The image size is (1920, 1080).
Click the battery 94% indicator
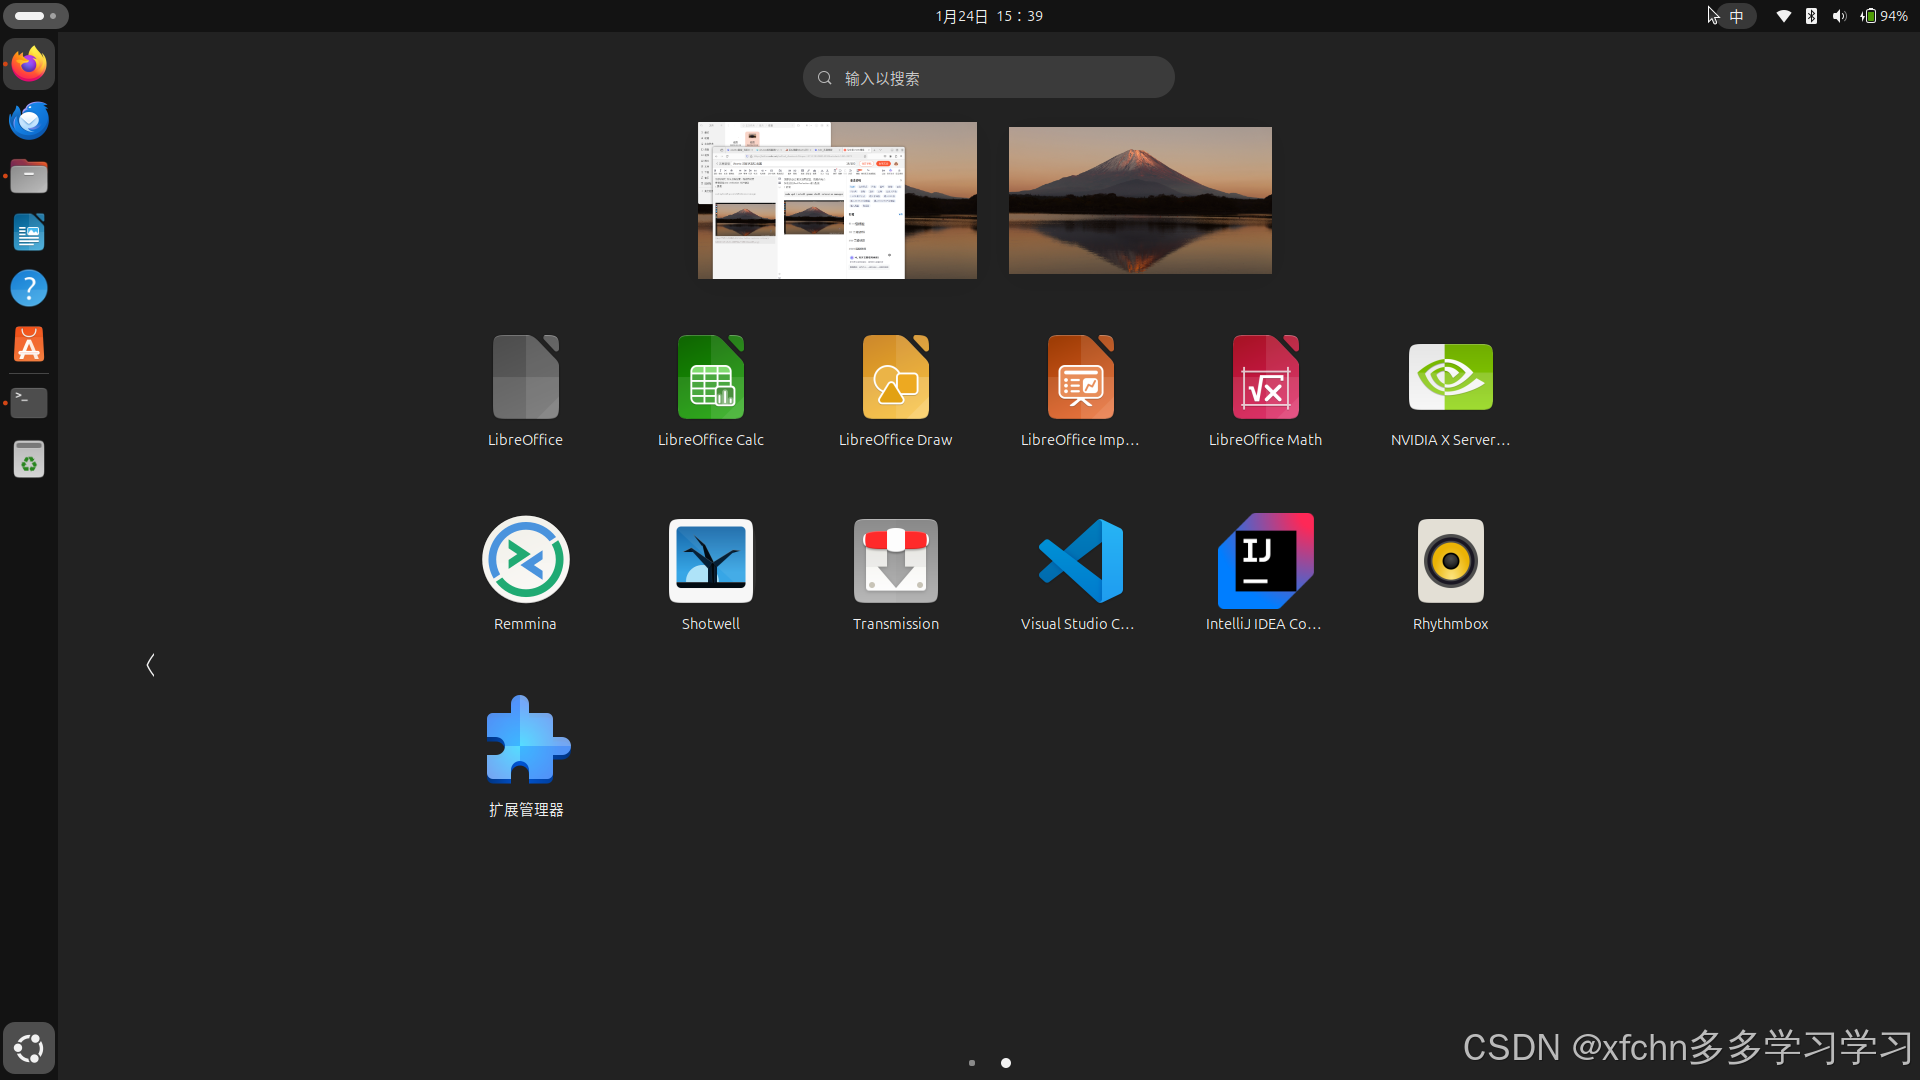[1884, 16]
